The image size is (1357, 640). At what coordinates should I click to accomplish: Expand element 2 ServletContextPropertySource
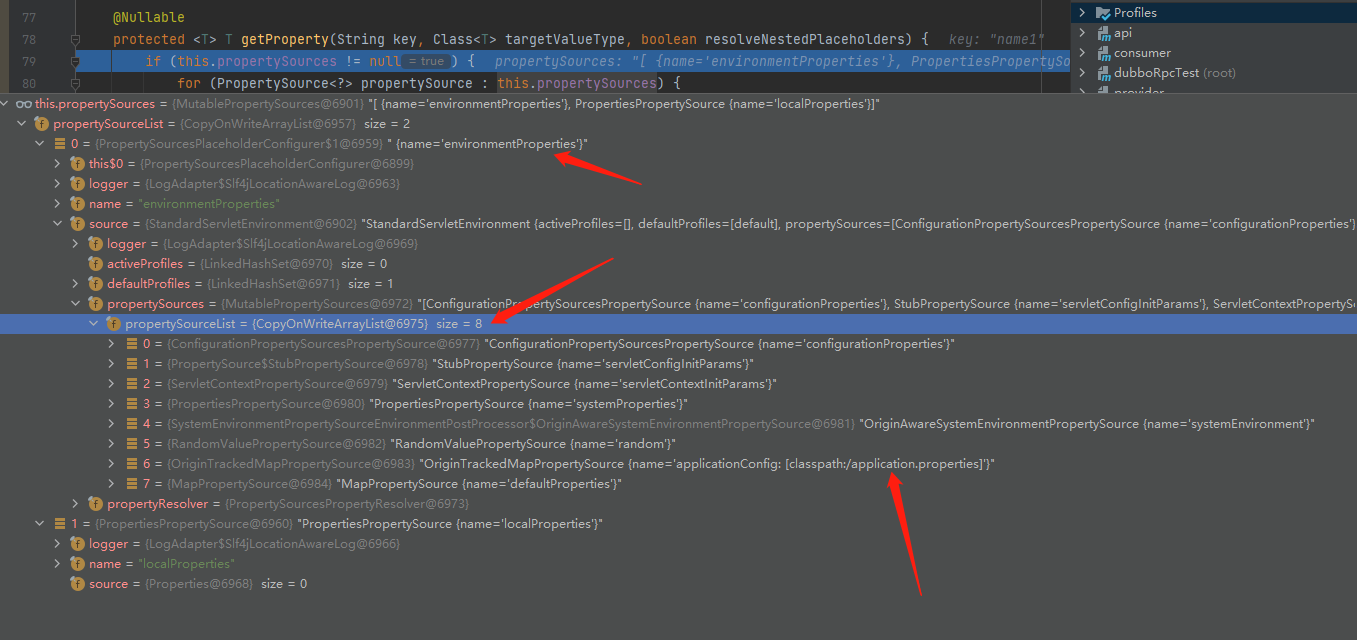(x=113, y=384)
